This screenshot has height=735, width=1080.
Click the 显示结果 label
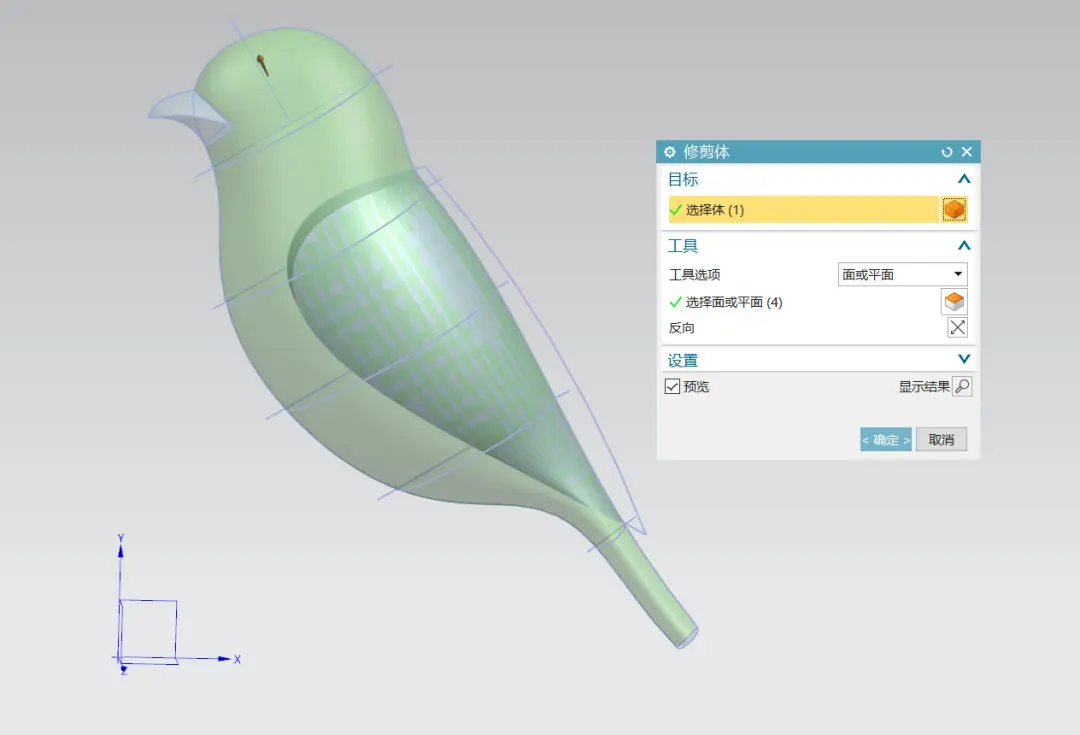point(924,386)
